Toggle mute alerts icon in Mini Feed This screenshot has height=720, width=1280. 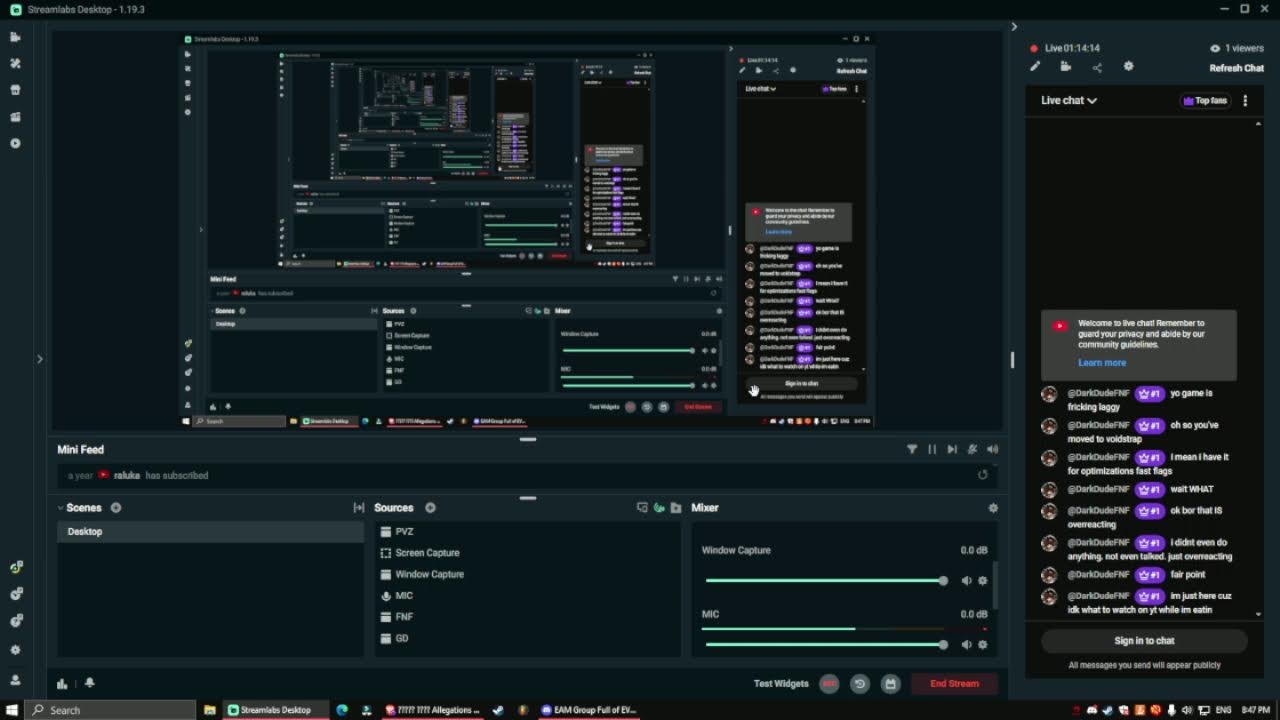coord(972,450)
